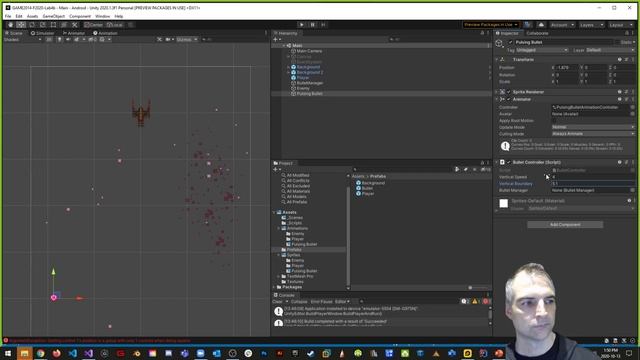Click the Add Component button
Image resolution: width=640 pixels, height=360 pixels.
click(x=565, y=224)
